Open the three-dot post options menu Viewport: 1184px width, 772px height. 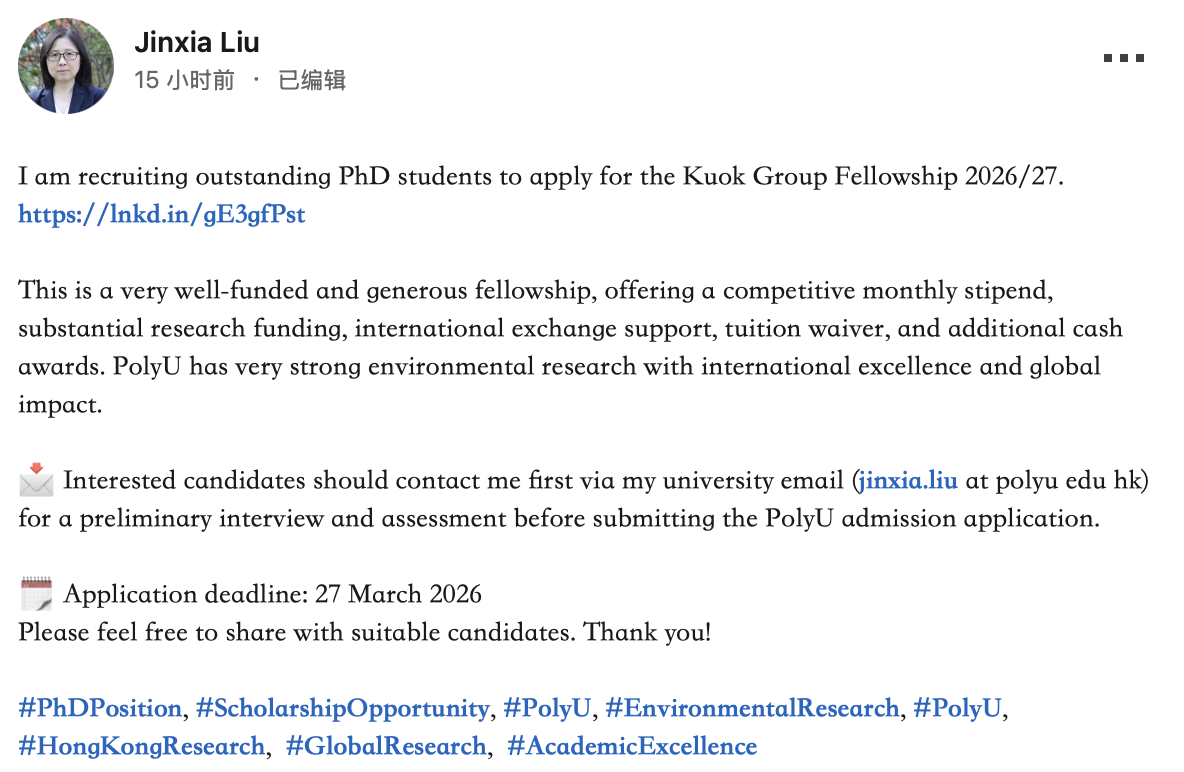pos(1124,58)
